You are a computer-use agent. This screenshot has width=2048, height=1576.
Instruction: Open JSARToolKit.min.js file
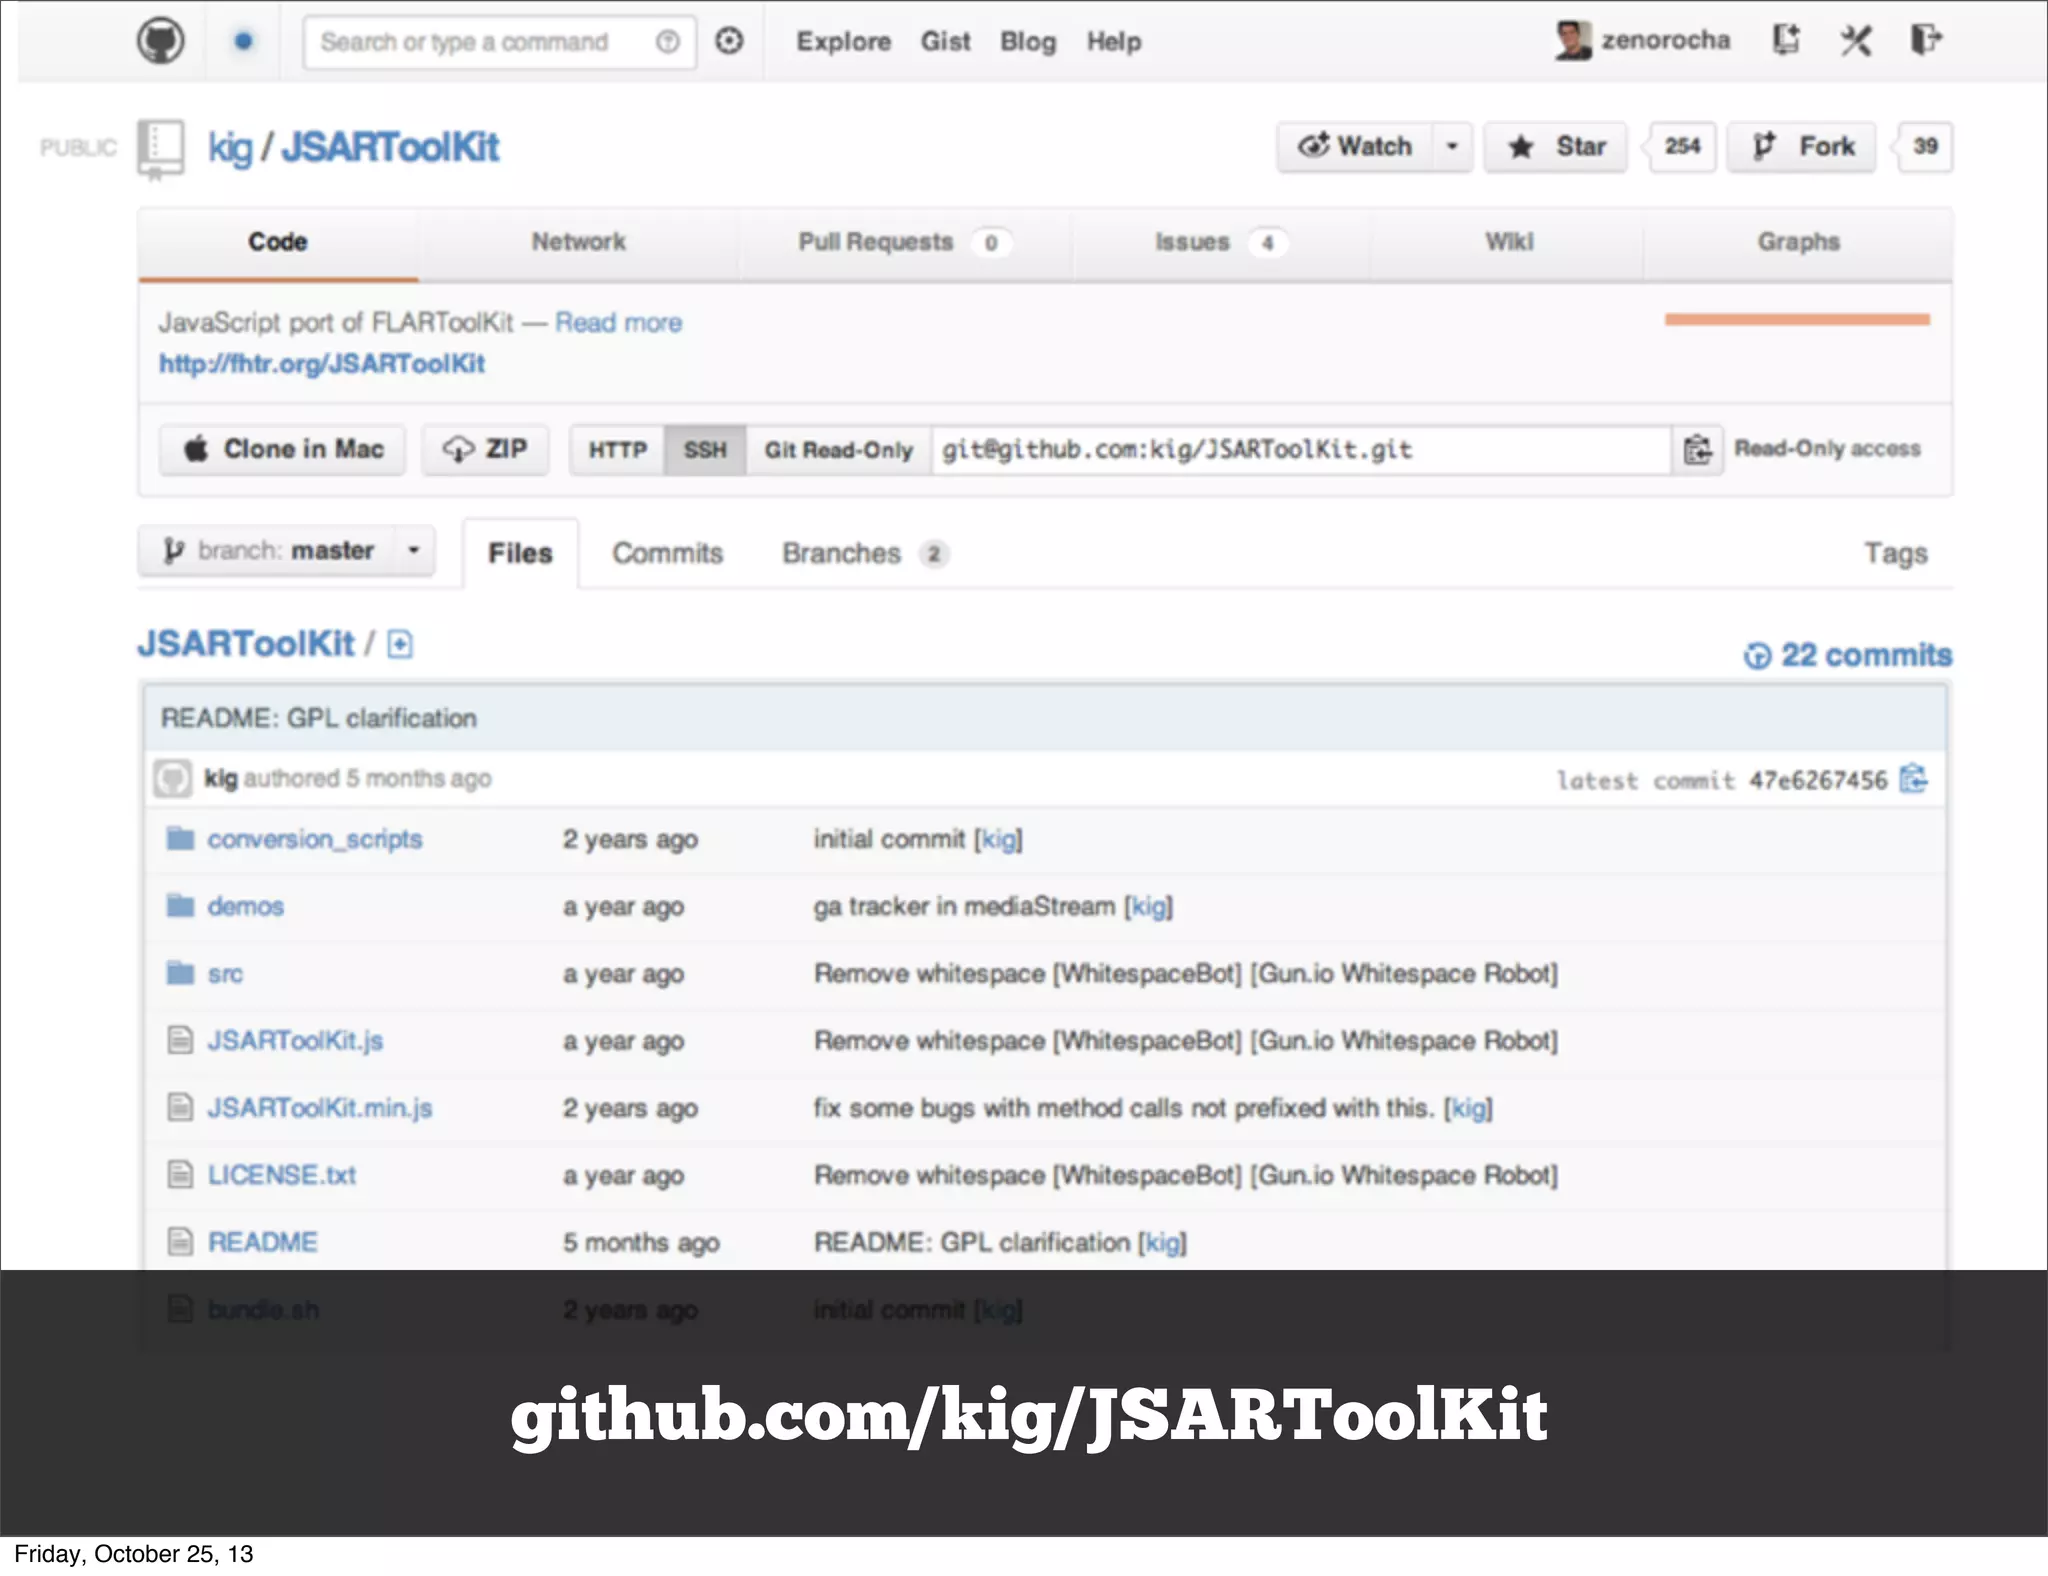pos(320,1108)
